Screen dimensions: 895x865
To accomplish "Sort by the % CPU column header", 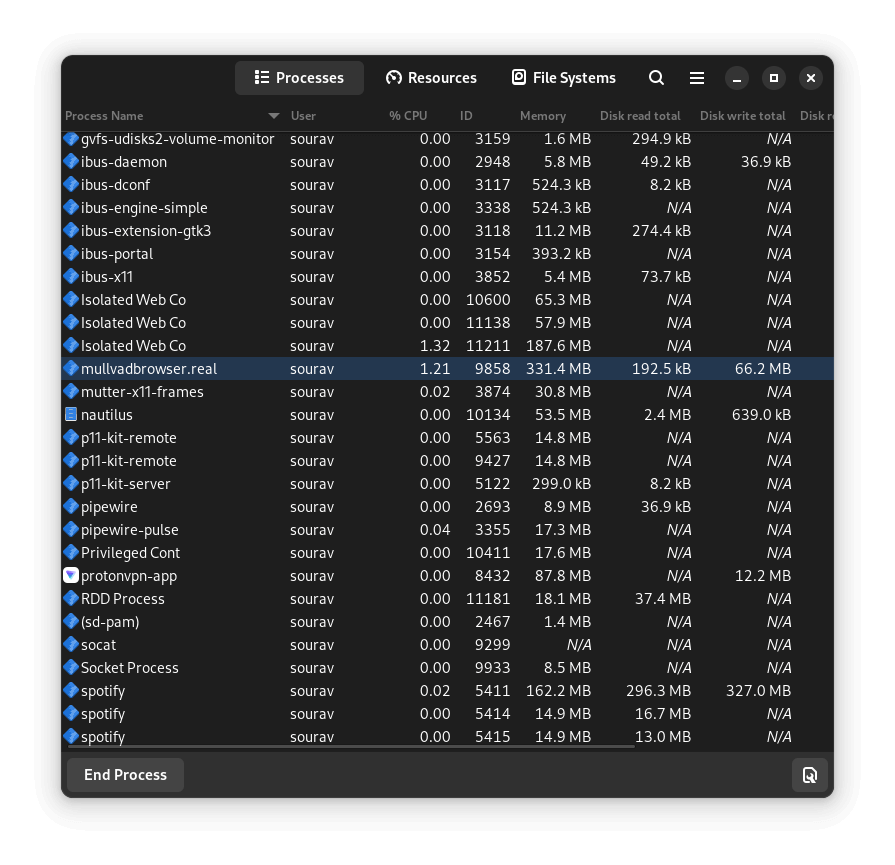I will tap(408, 116).
